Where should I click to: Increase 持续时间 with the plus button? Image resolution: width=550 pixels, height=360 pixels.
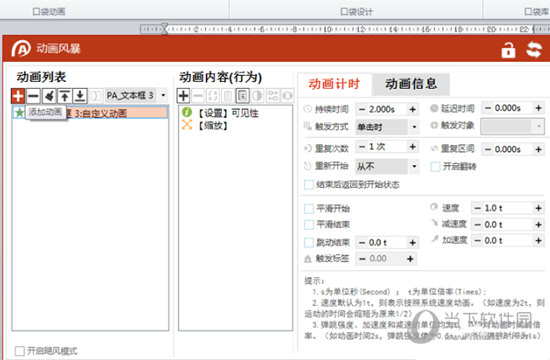tap(412, 109)
